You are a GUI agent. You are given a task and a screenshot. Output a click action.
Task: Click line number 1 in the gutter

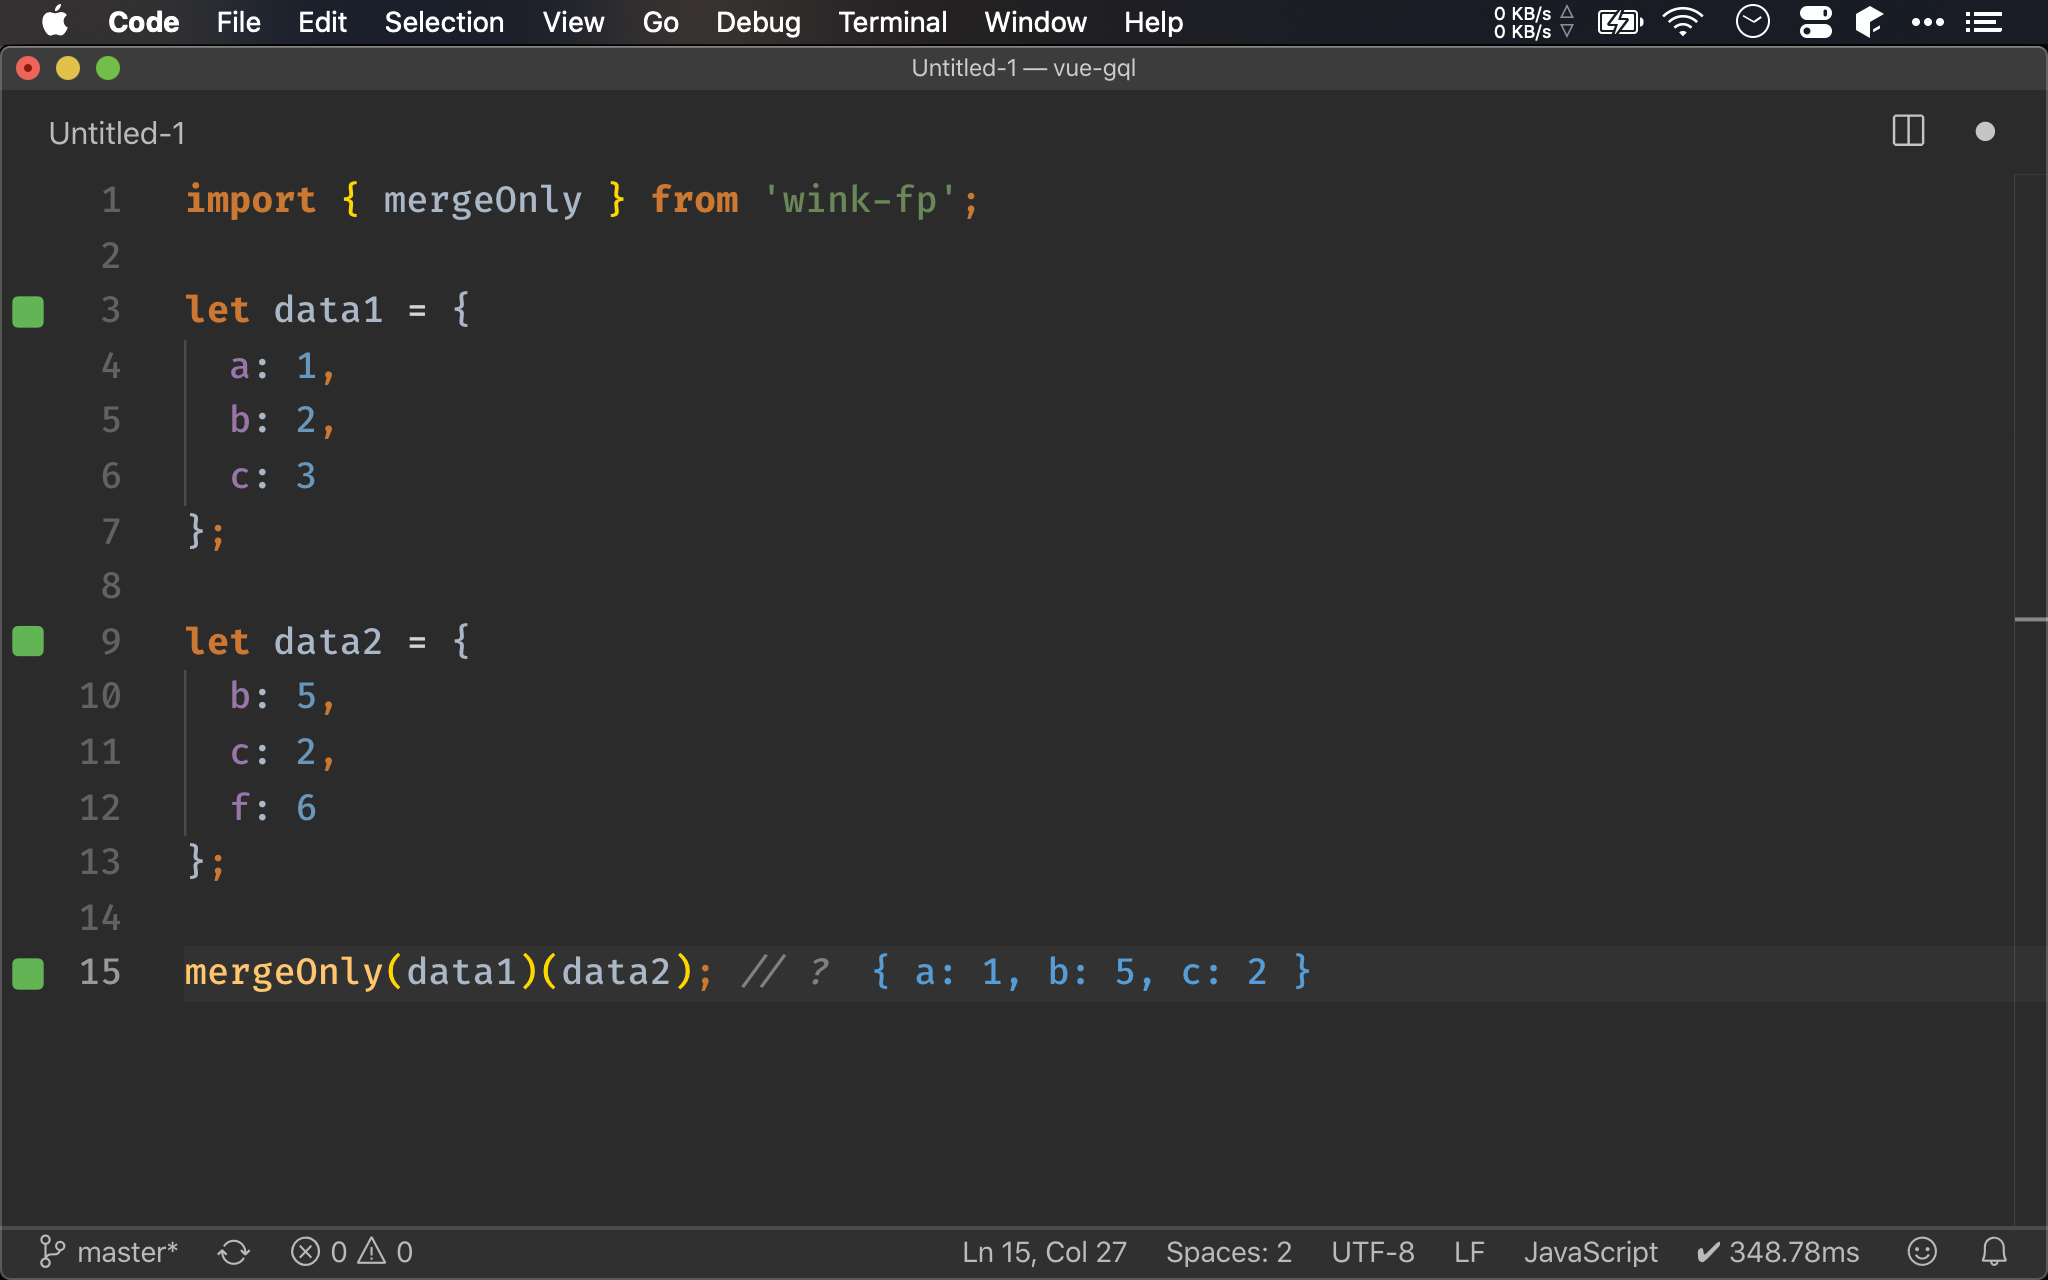tap(111, 200)
